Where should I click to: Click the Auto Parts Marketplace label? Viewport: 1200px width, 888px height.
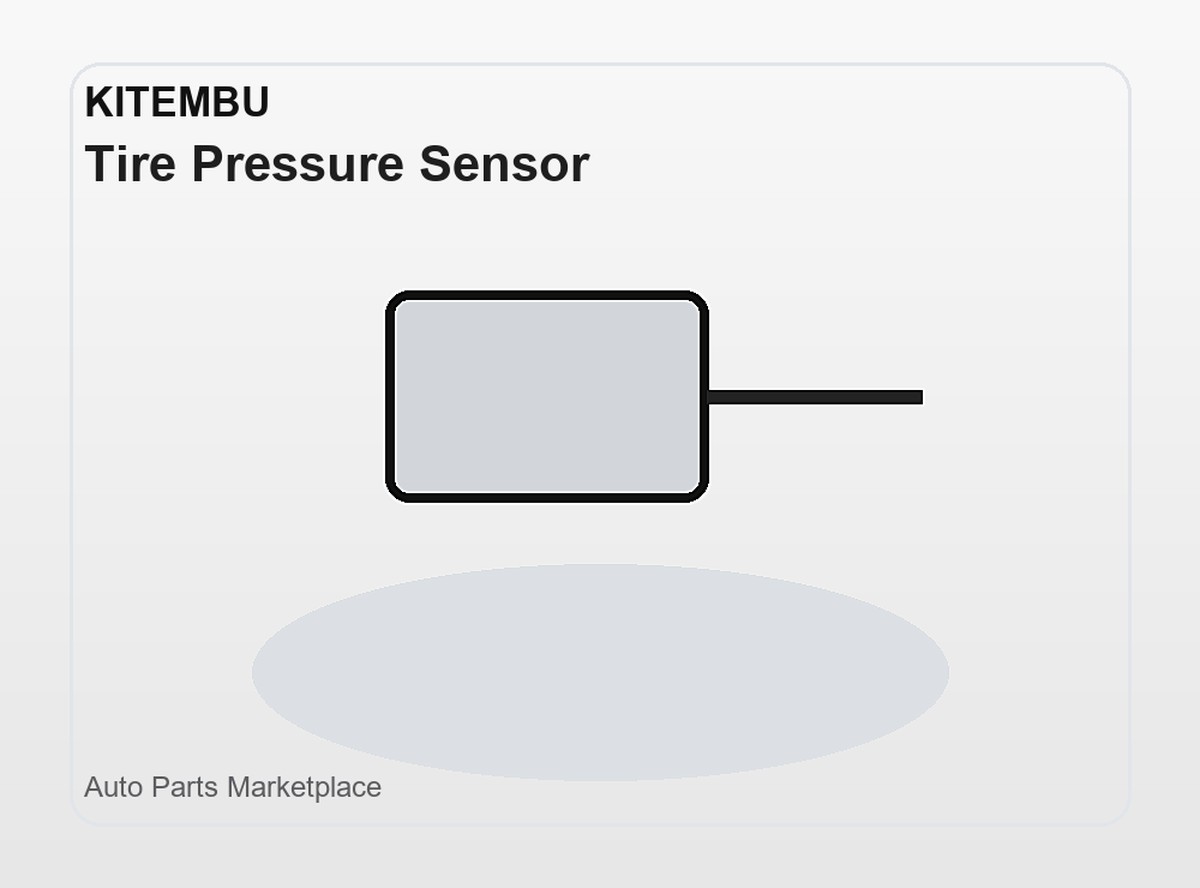pos(233,787)
